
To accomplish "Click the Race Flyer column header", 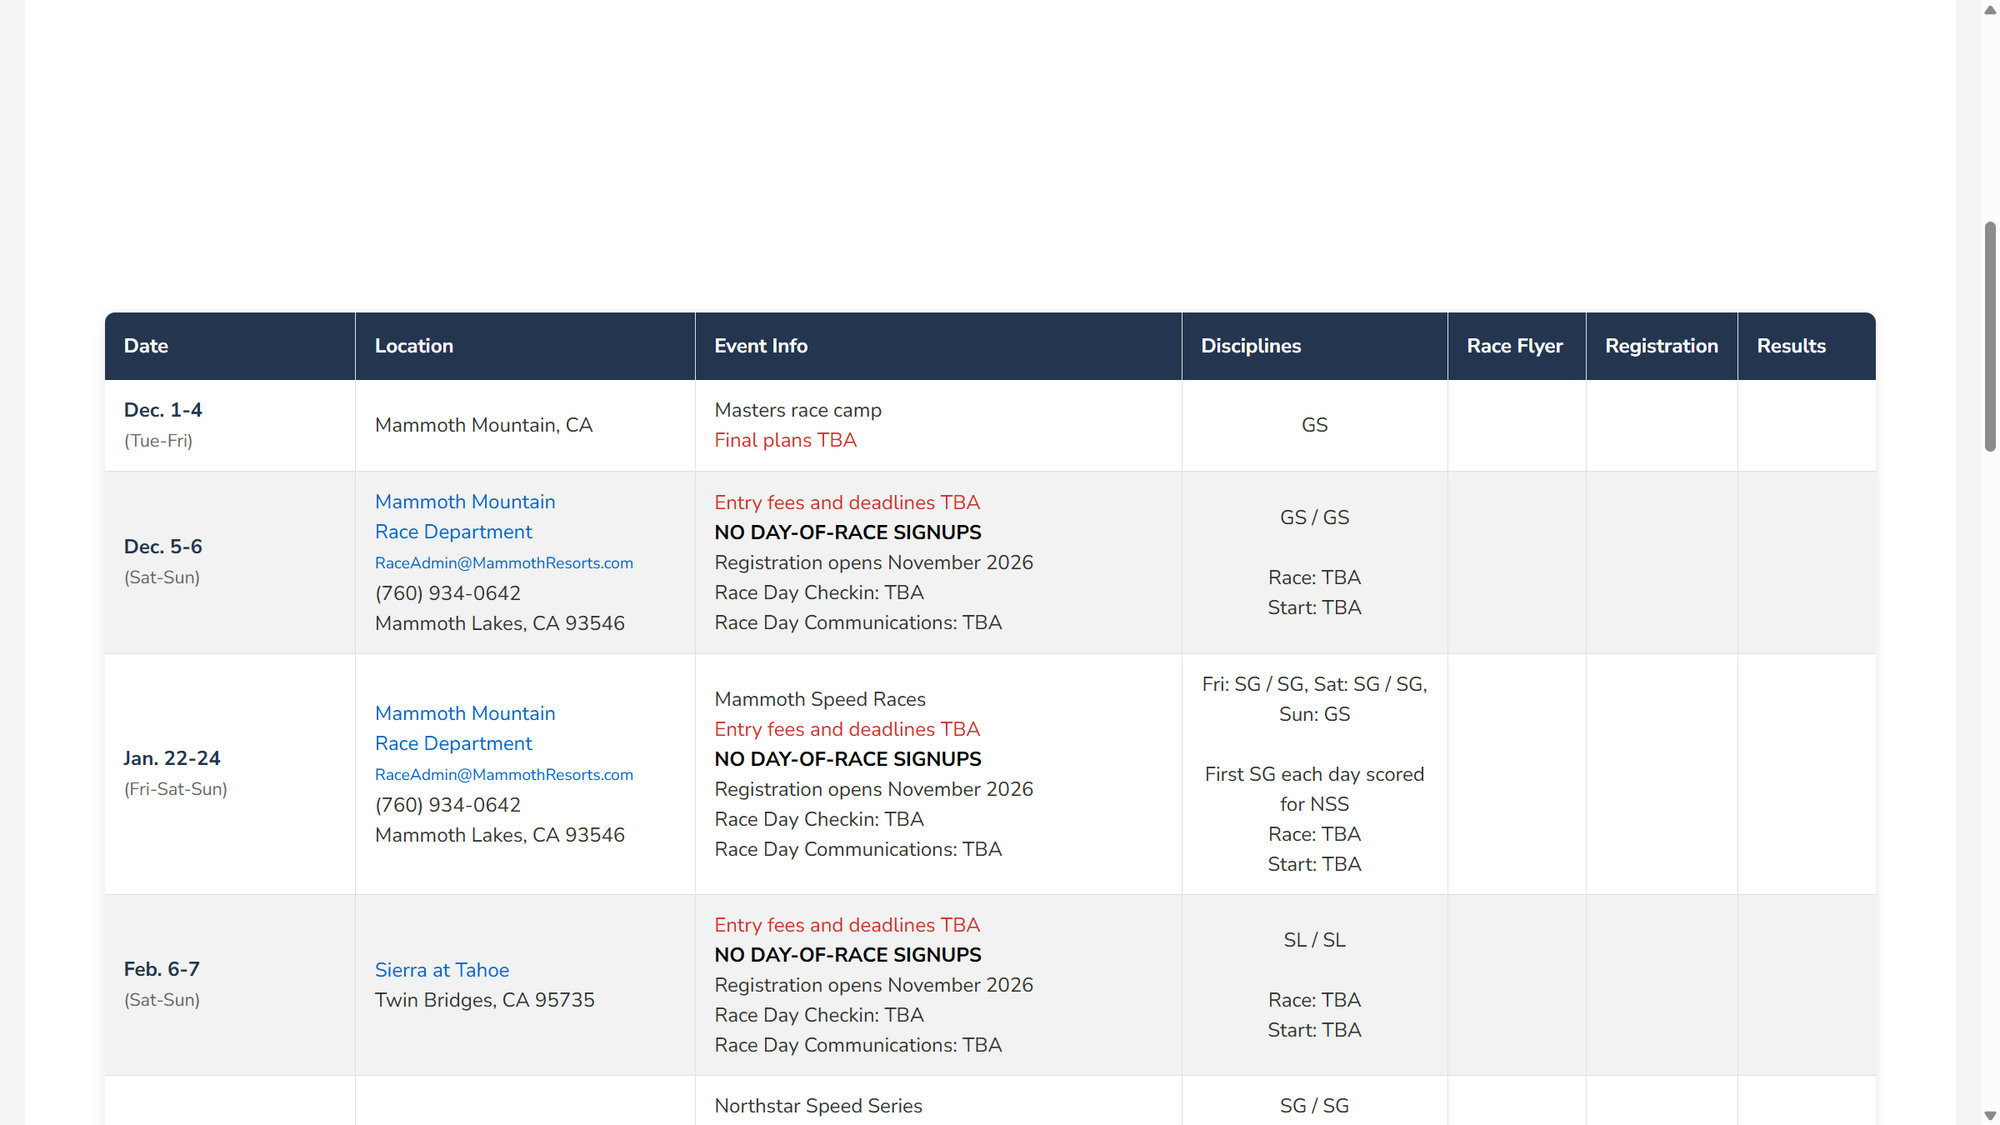I will 1516,346.
